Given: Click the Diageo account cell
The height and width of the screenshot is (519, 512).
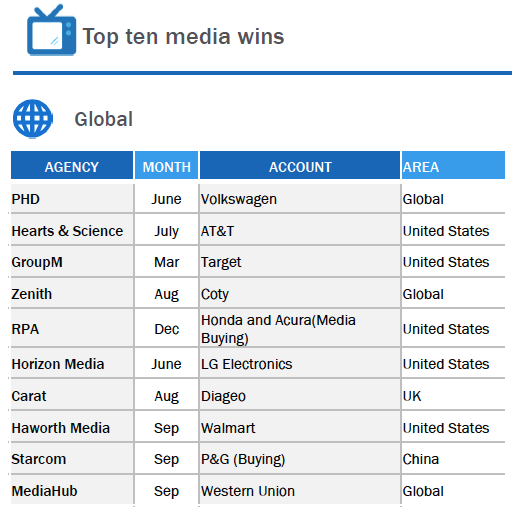Looking at the screenshot, I should pos(300,396).
